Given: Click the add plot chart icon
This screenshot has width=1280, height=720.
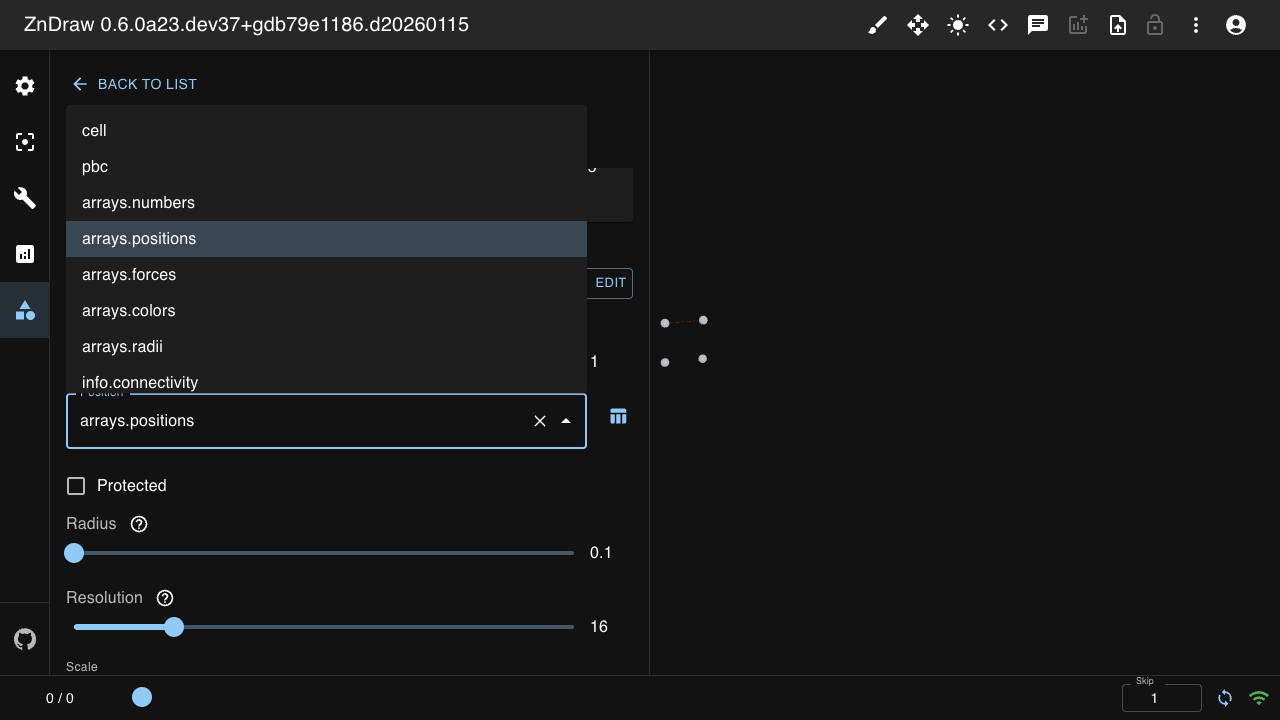Looking at the screenshot, I should pos(1078,25).
